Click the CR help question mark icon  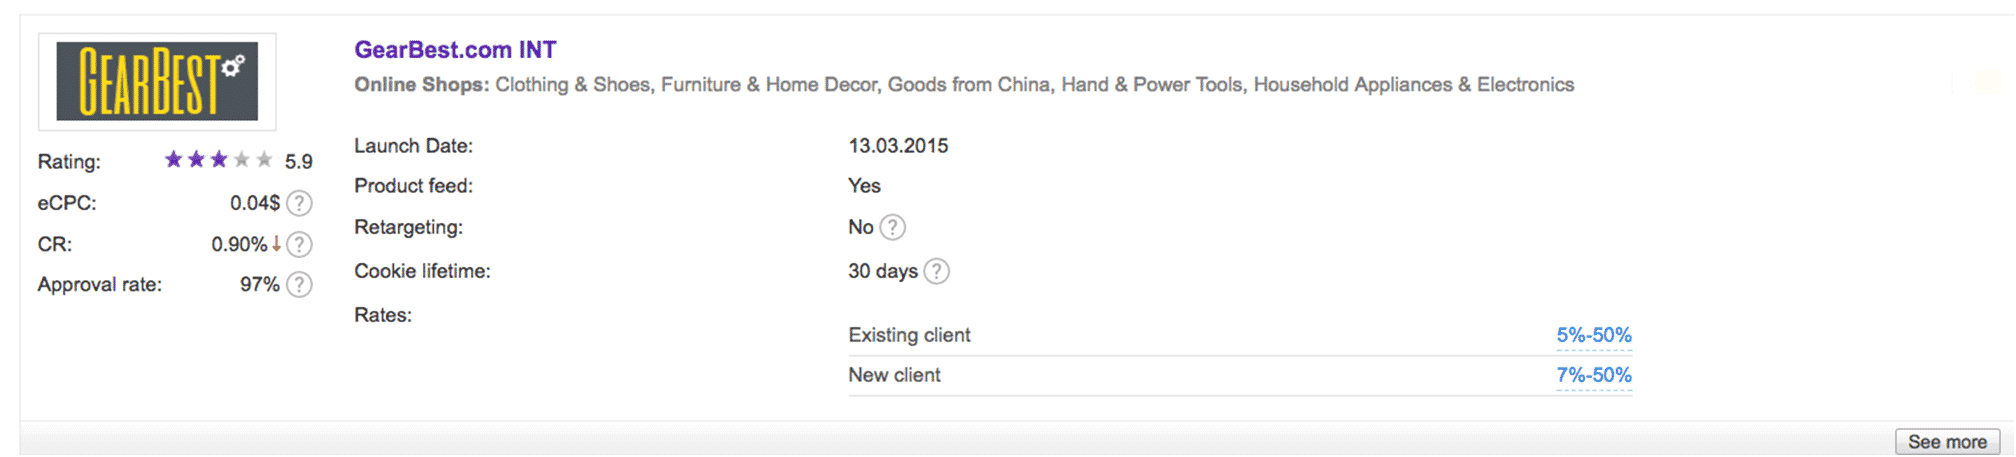point(299,244)
